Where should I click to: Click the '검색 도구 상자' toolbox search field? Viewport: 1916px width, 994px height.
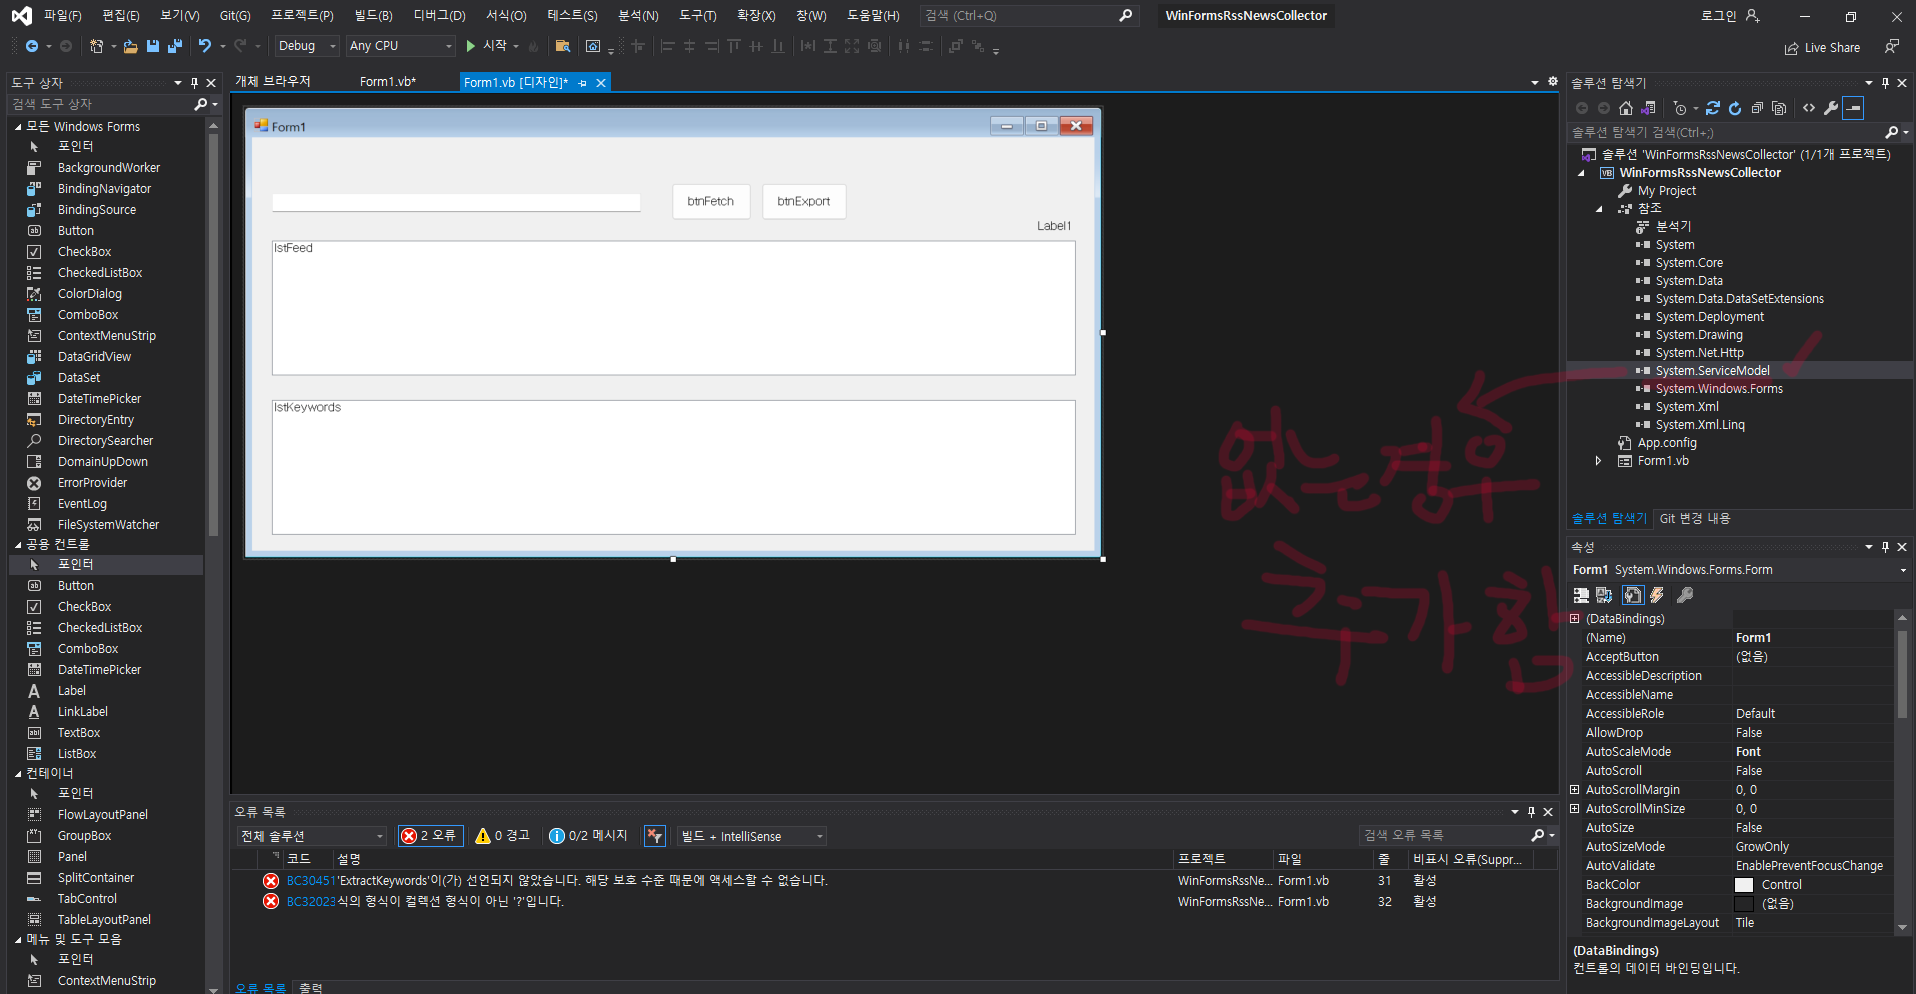[x=100, y=104]
